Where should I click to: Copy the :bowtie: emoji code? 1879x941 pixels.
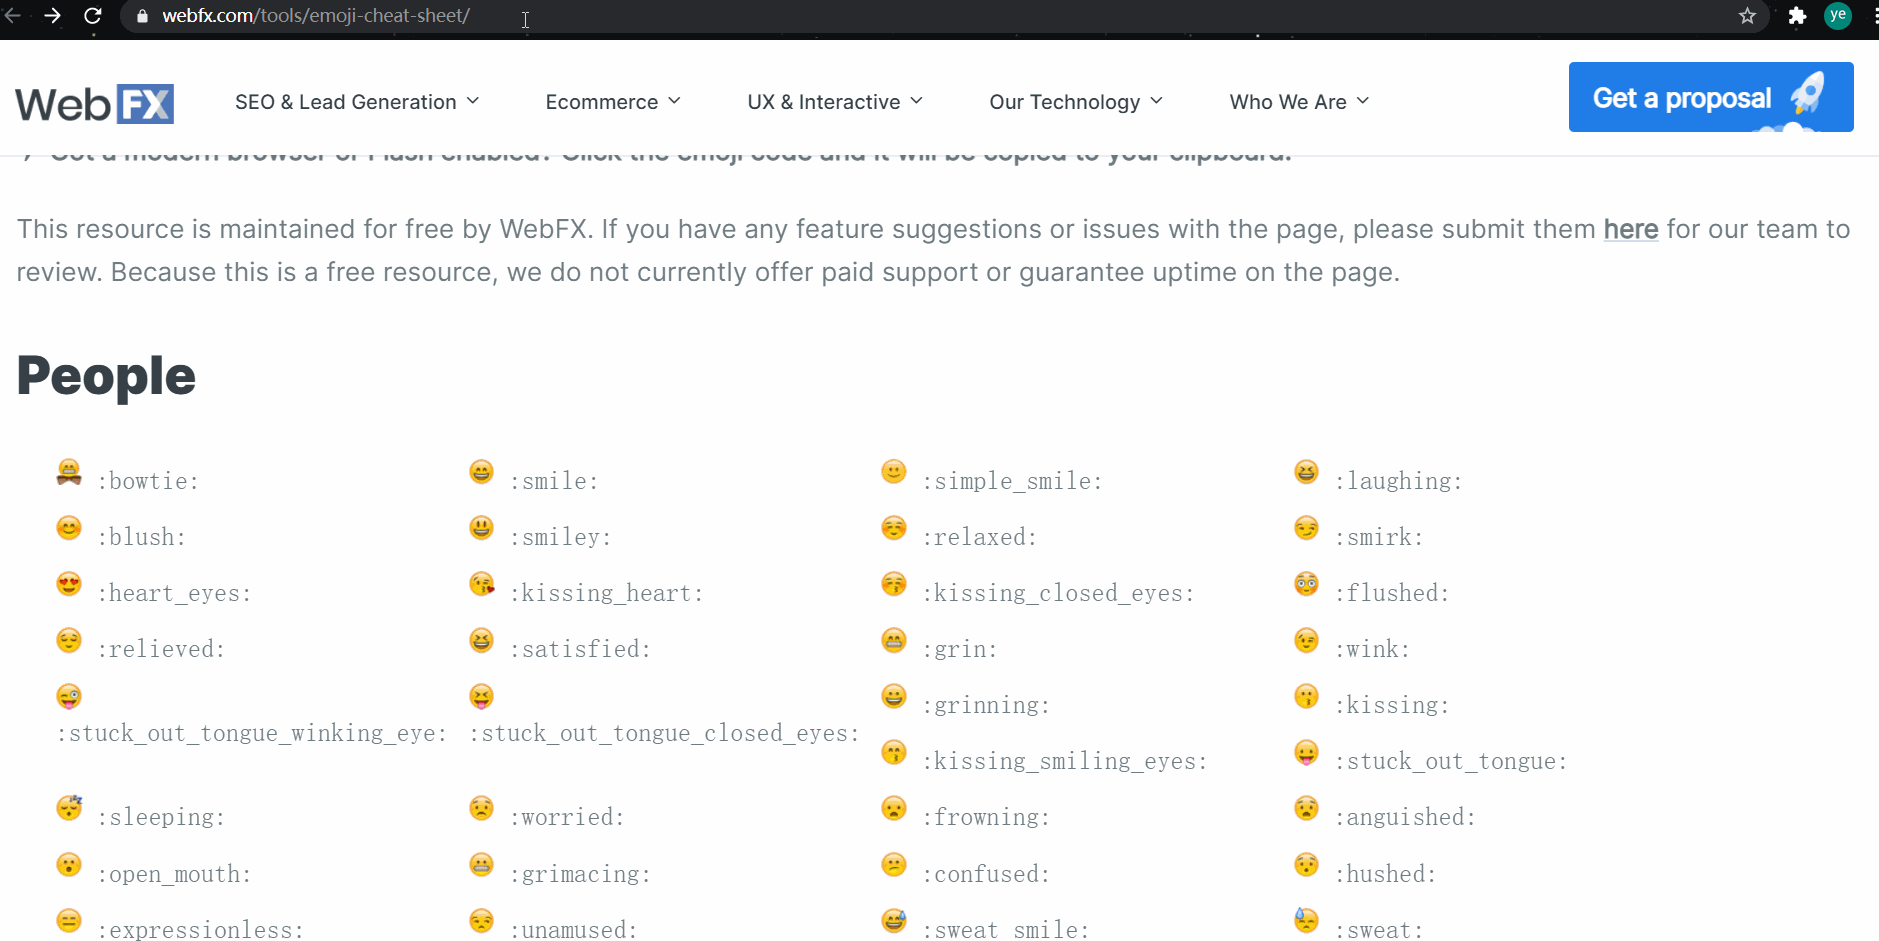pyautogui.click(x=148, y=481)
